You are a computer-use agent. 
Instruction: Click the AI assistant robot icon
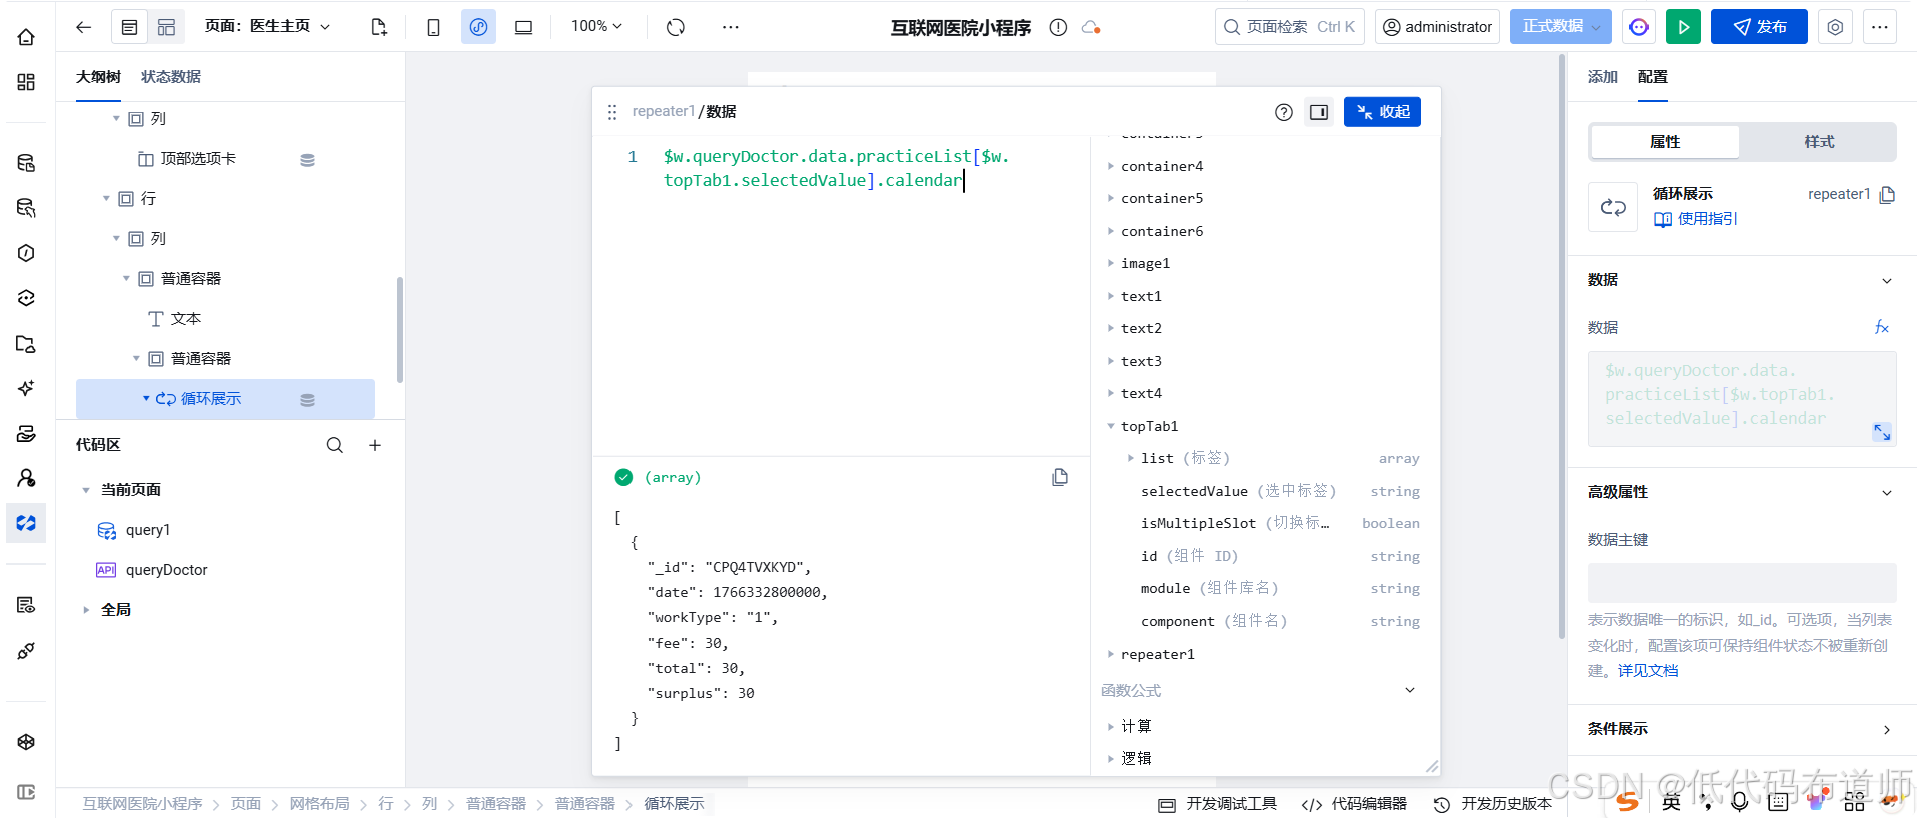tap(1639, 27)
